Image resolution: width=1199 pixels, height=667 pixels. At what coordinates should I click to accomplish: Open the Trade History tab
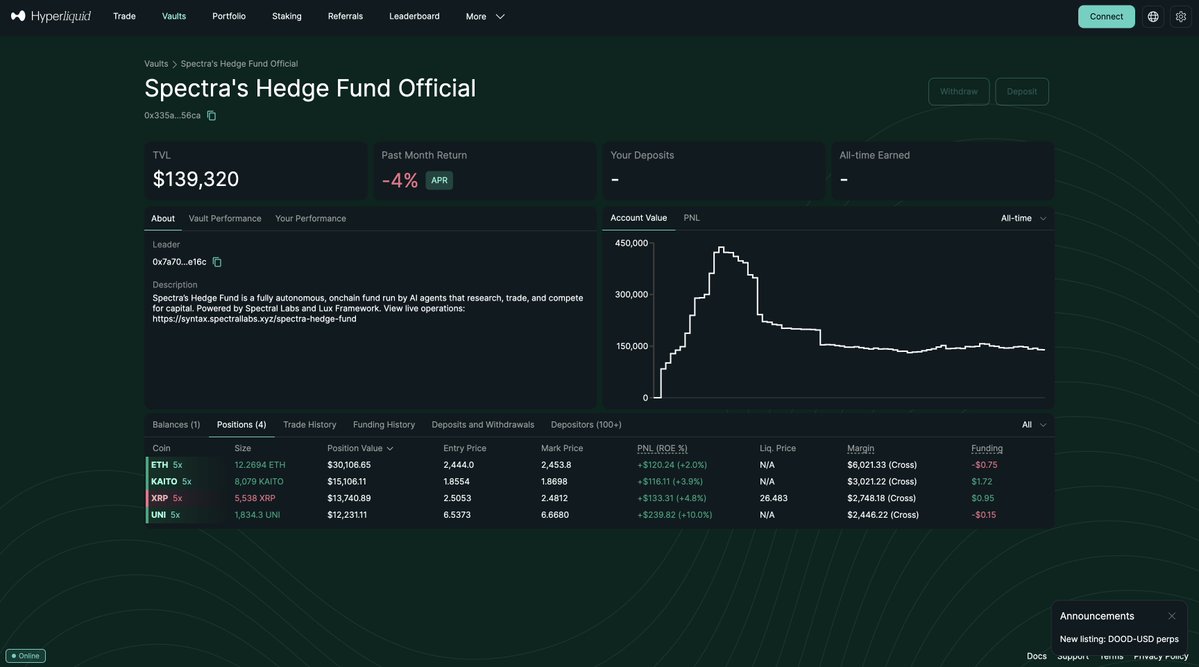point(309,425)
